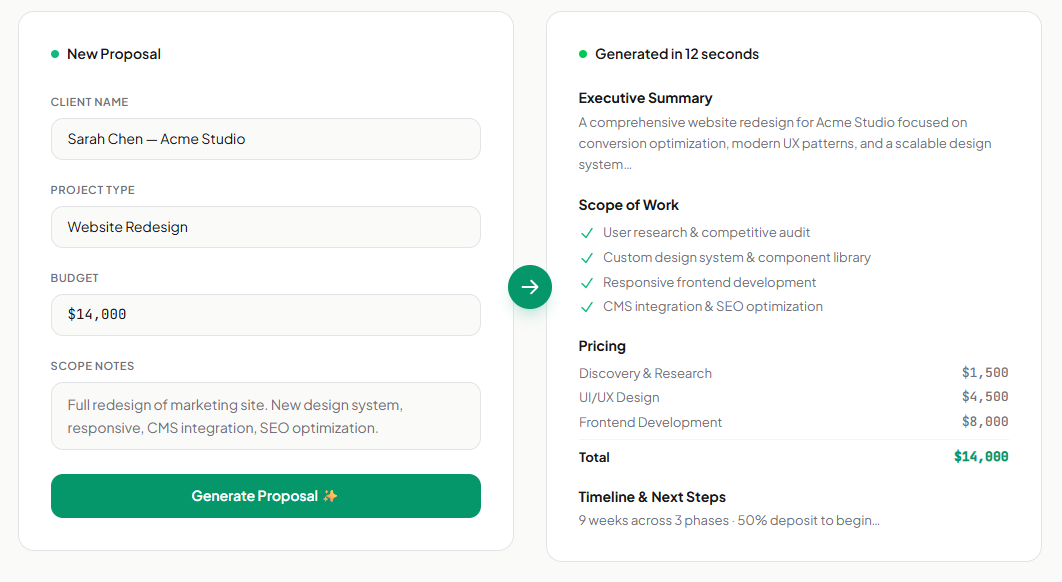Select the Pricing section heading

(x=602, y=346)
